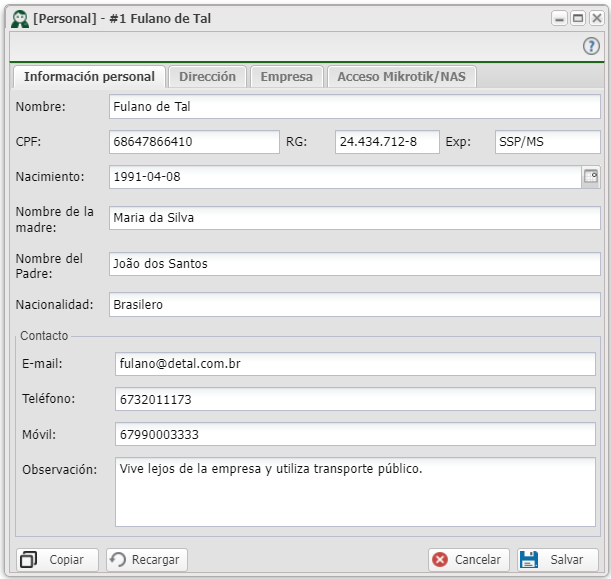Save the record with Salvar
The width and height of the screenshot is (611, 579).
[x=557, y=560]
